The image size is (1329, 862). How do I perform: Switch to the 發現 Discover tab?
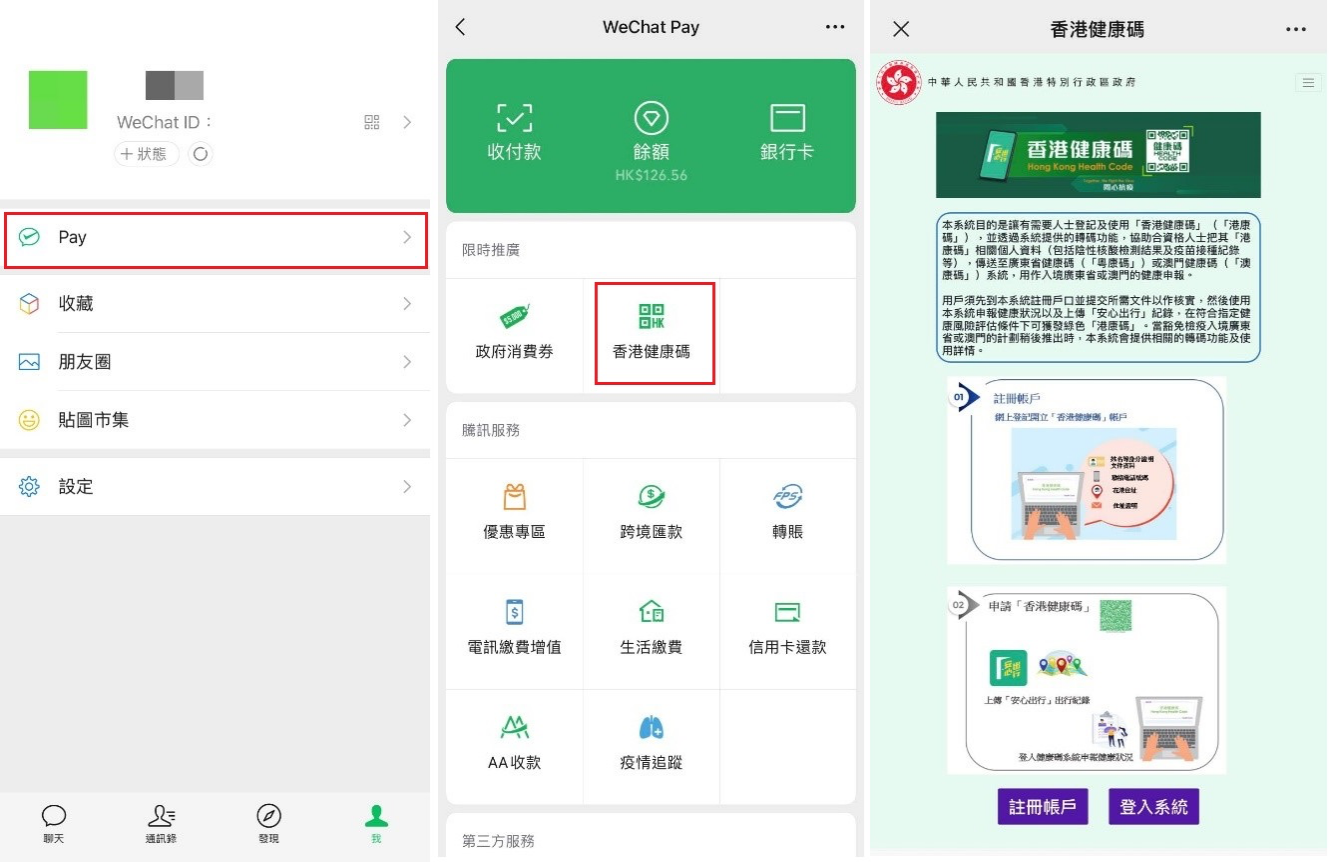[268, 823]
